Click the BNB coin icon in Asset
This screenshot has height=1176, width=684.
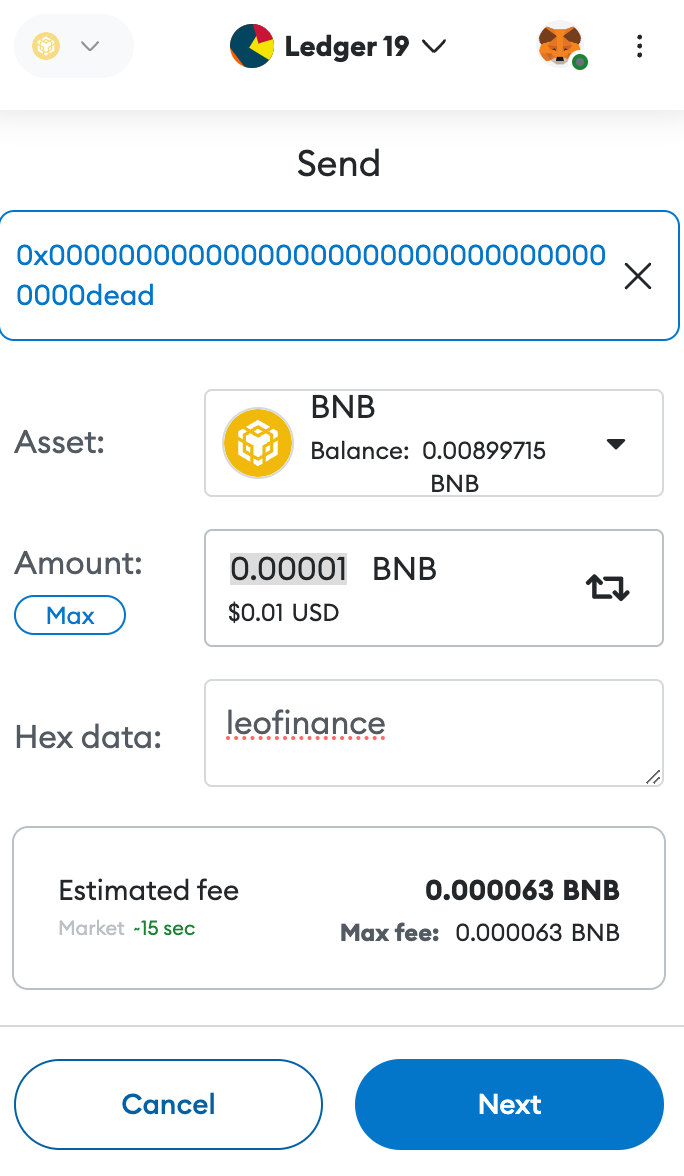(258, 443)
